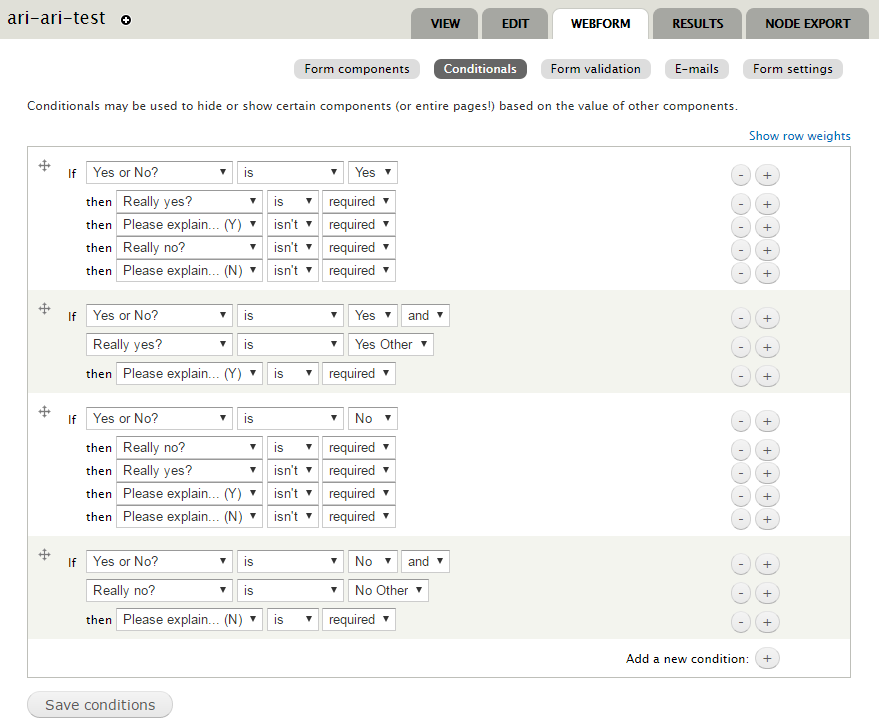This screenshot has width=879, height=725.
Task: Switch to Form validation
Action: pyautogui.click(x=595, y=69)
